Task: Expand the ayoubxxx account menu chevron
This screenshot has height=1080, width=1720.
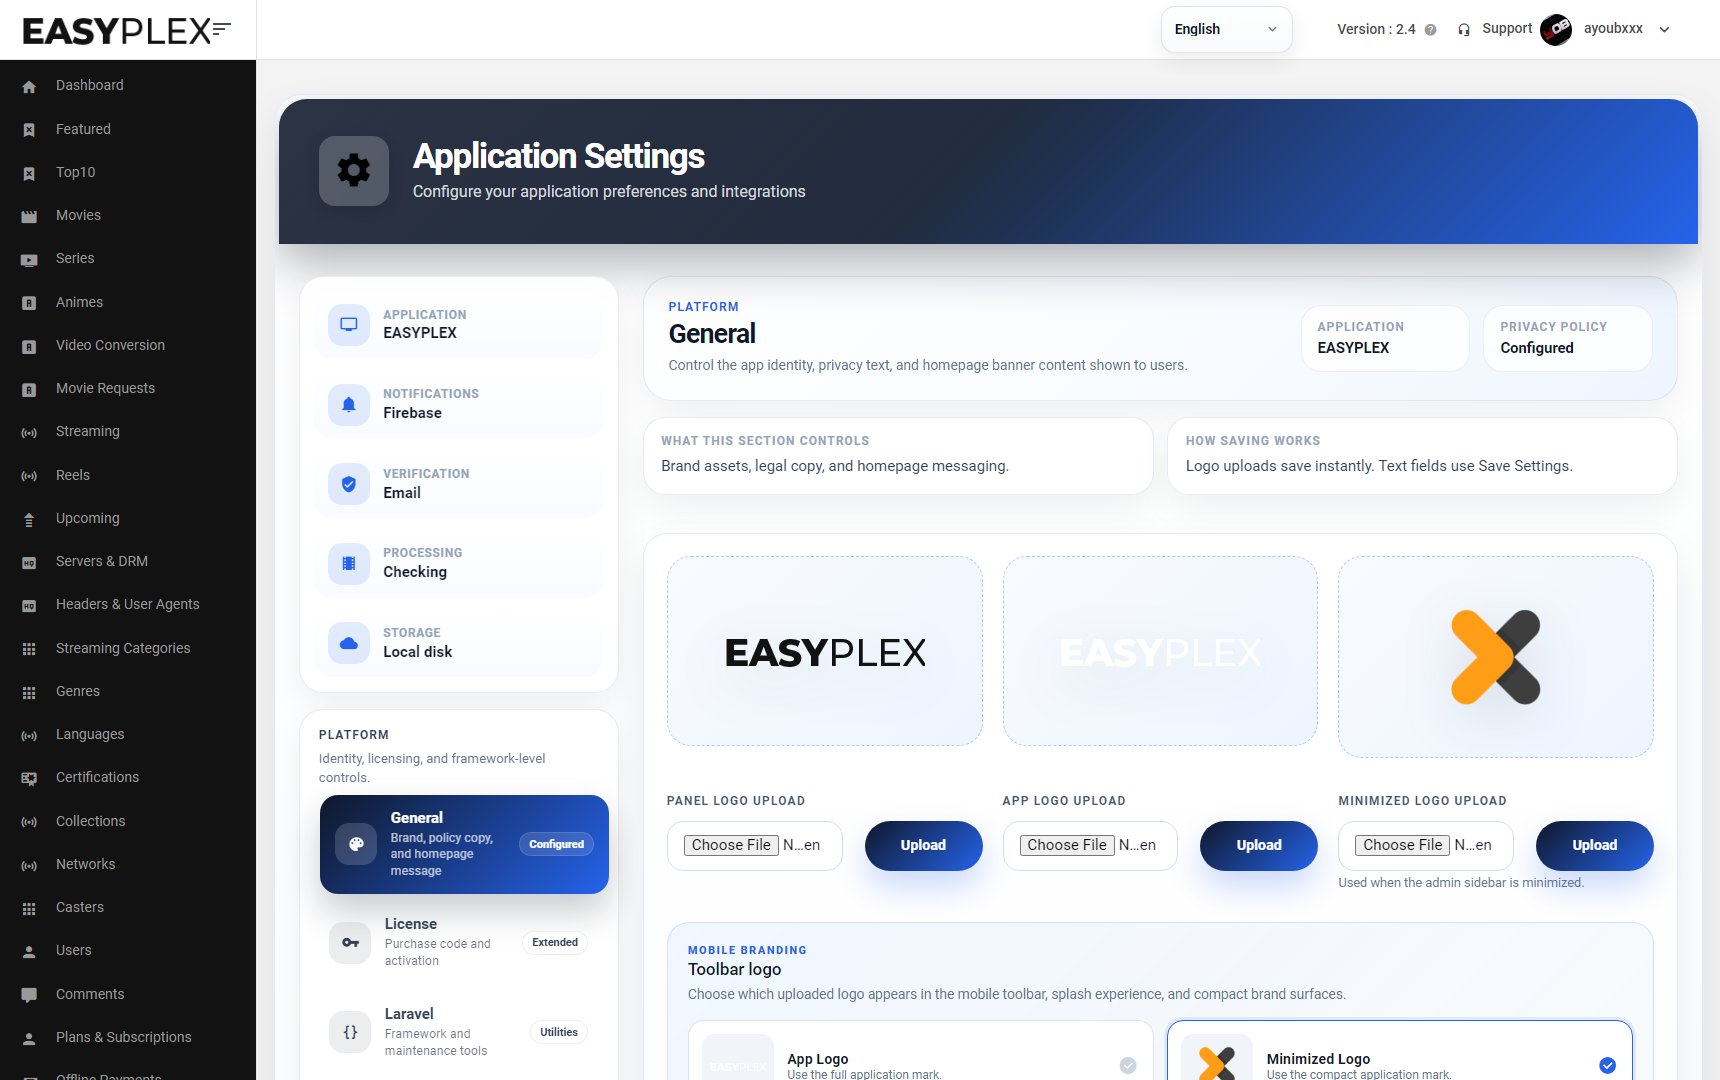Action: [1665, 30]
